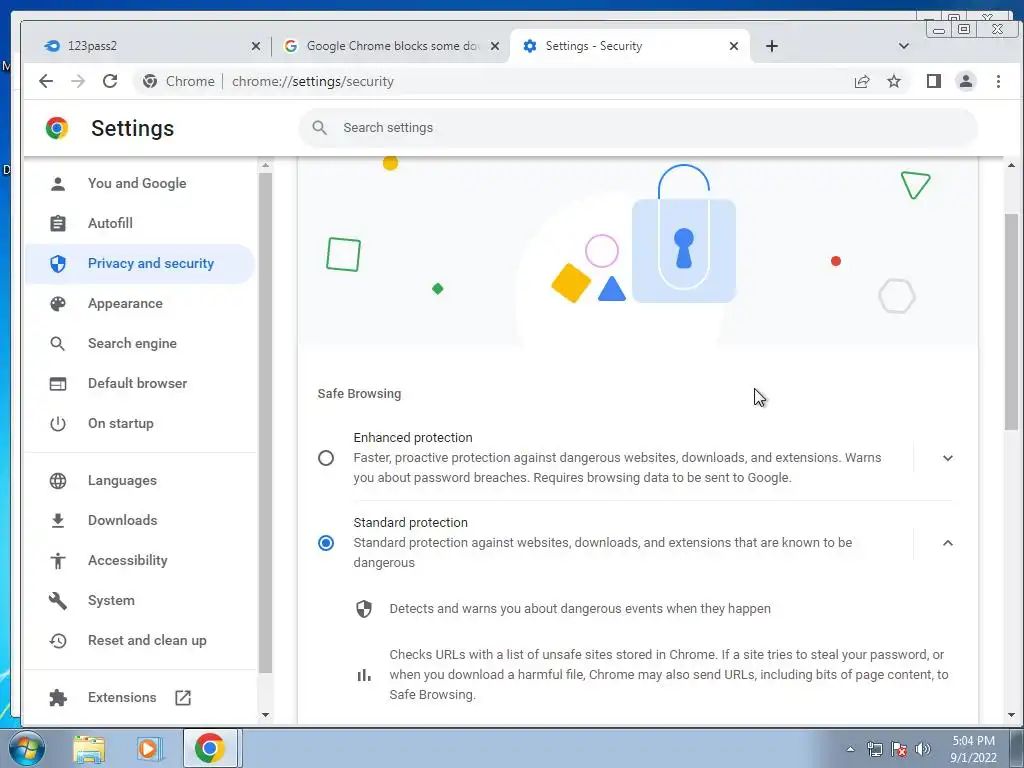Open Chrome three-dot menu
This screenshot has width=1024, height=768.
coord(998,81)
